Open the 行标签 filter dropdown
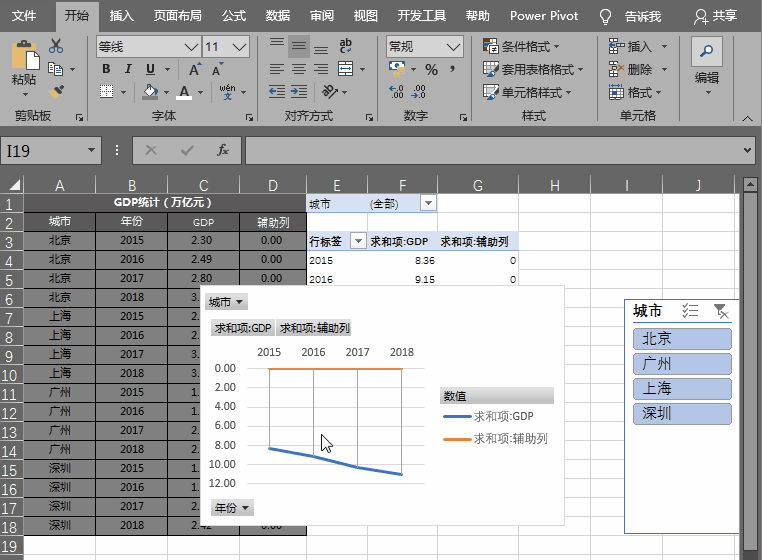Image resolution: width=762 pixels, height=560 pixels. coord(358,241)
